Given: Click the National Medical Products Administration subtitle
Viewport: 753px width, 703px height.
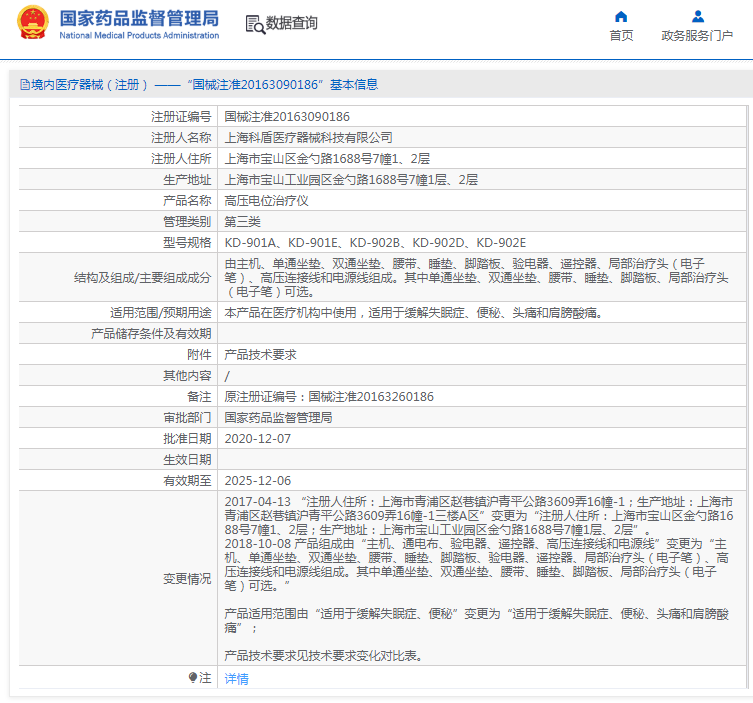Looking at the screenshot, I should [x=139, y=36].
